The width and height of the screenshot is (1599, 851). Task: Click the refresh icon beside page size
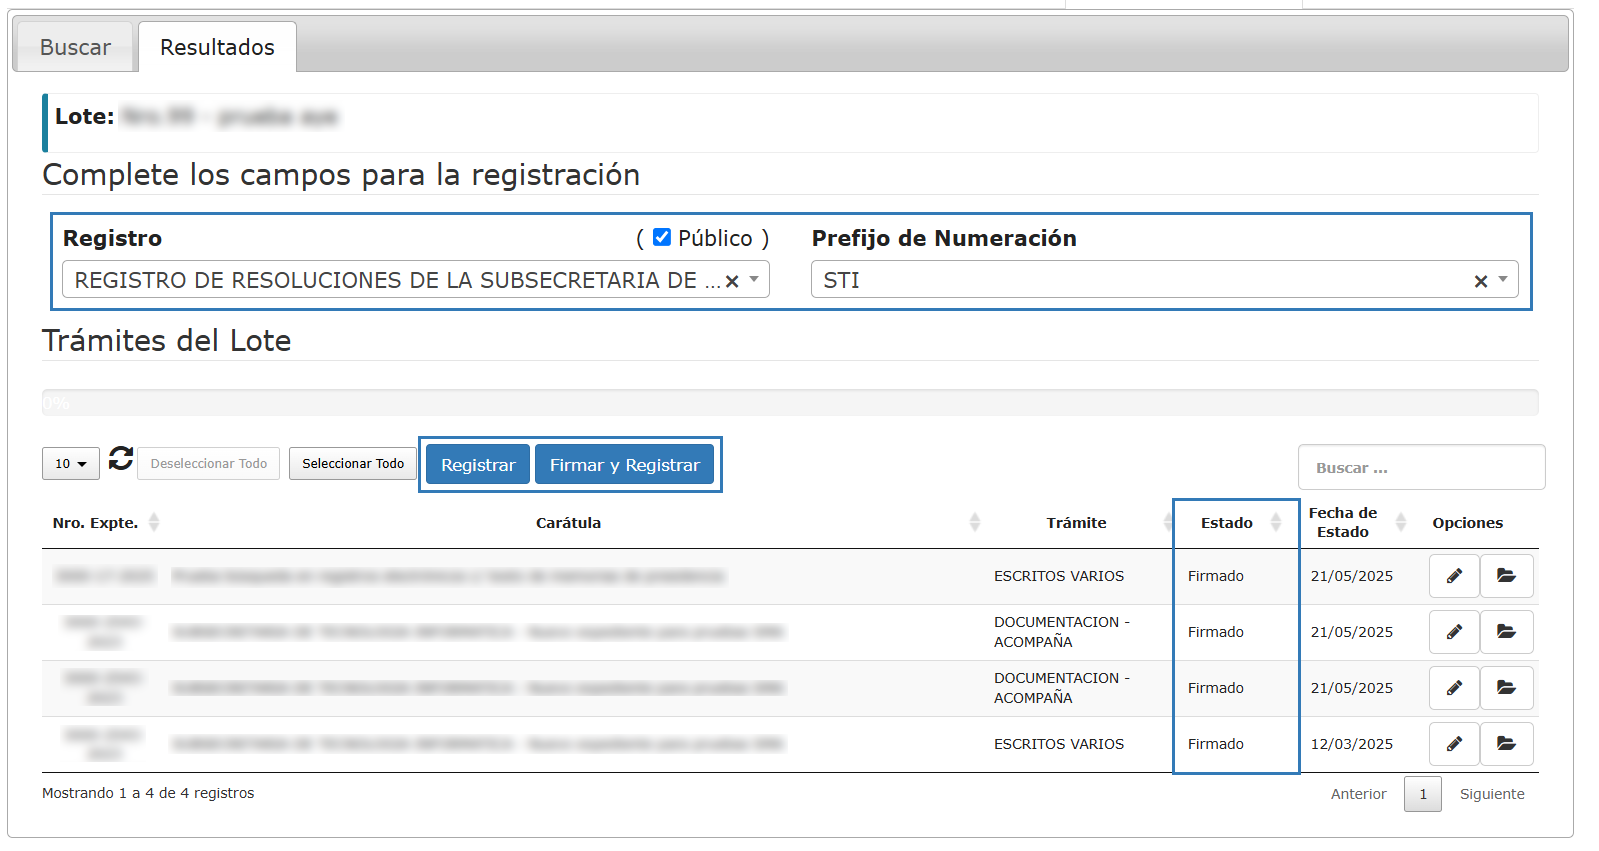coord(121,459)
